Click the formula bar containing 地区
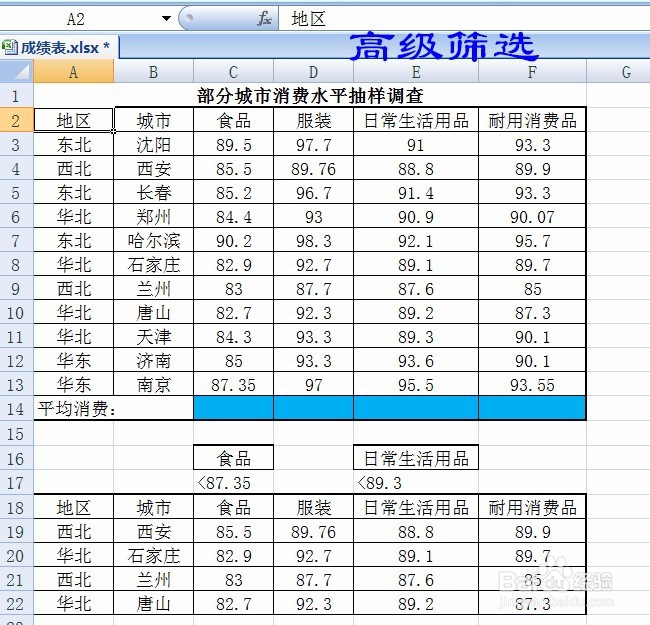 tap(464, 19)
